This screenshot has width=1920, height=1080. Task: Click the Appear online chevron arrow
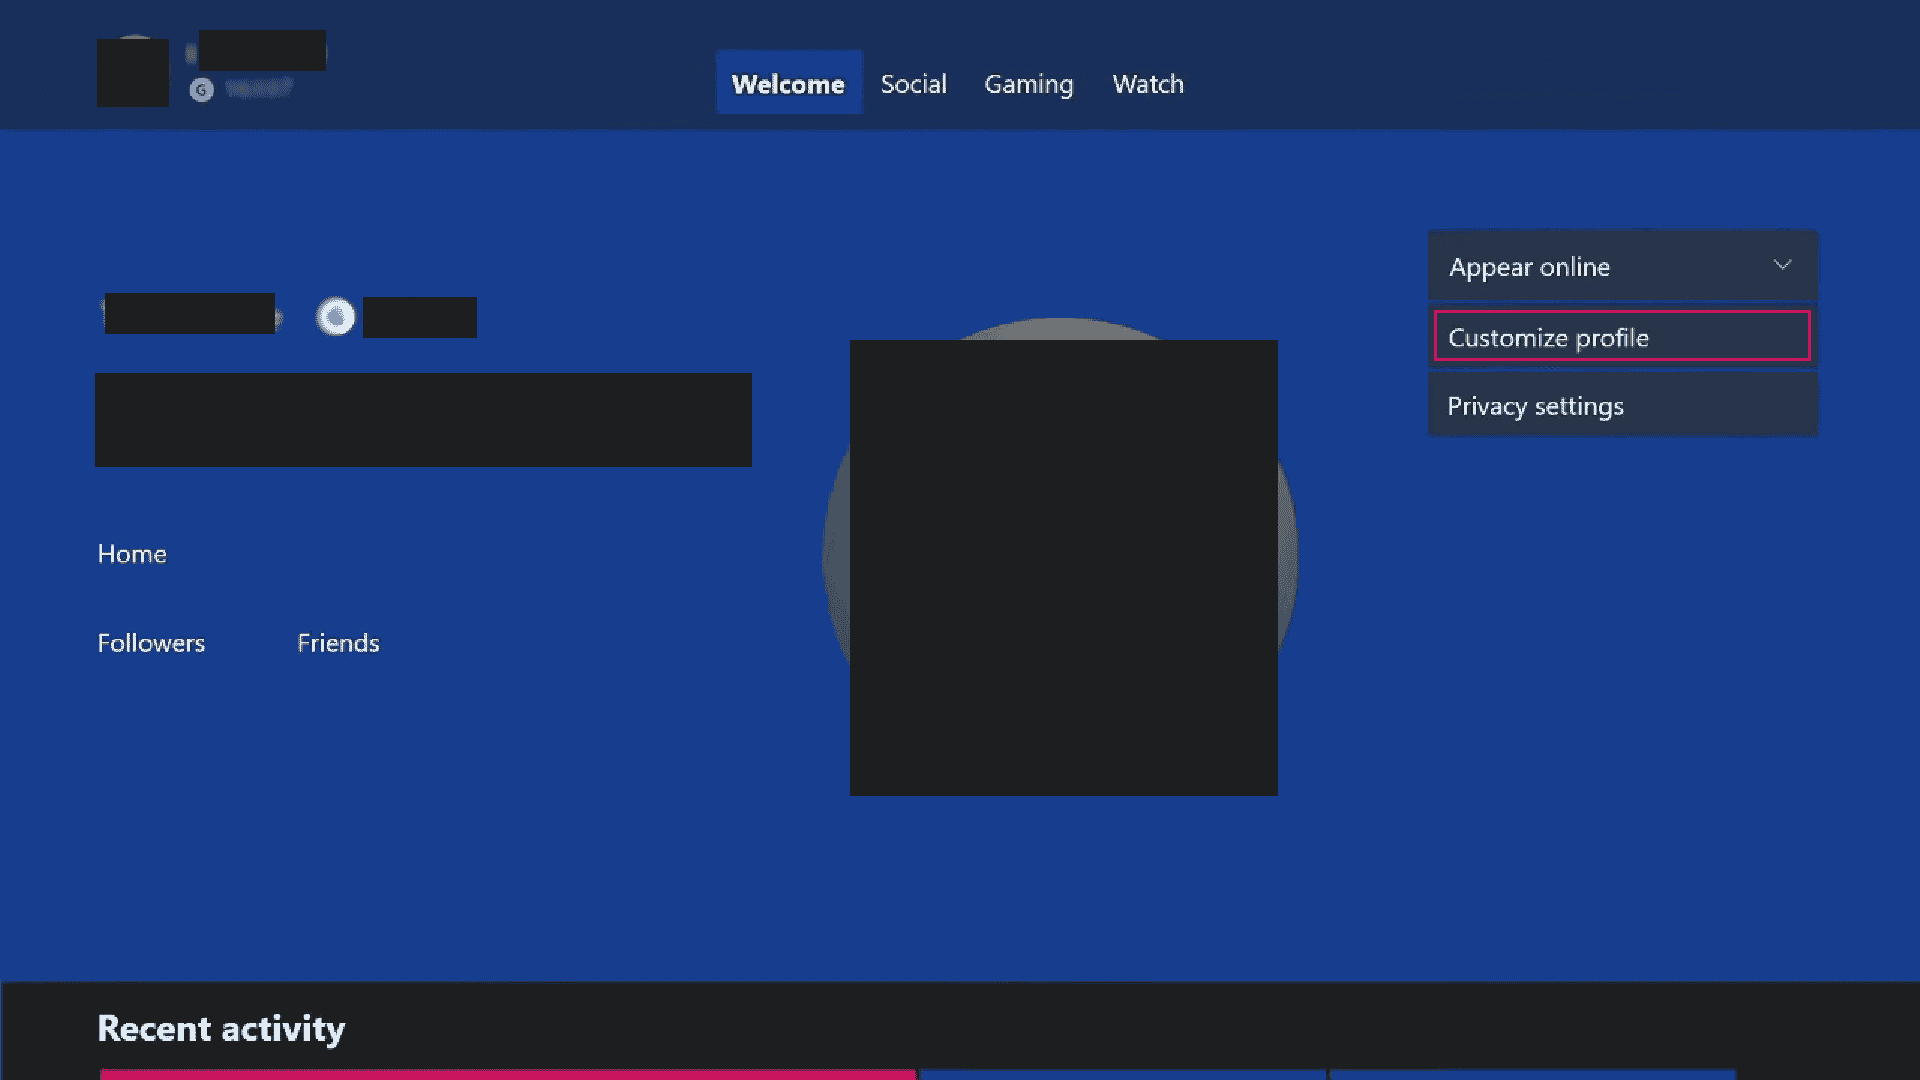click(1782, 265)
